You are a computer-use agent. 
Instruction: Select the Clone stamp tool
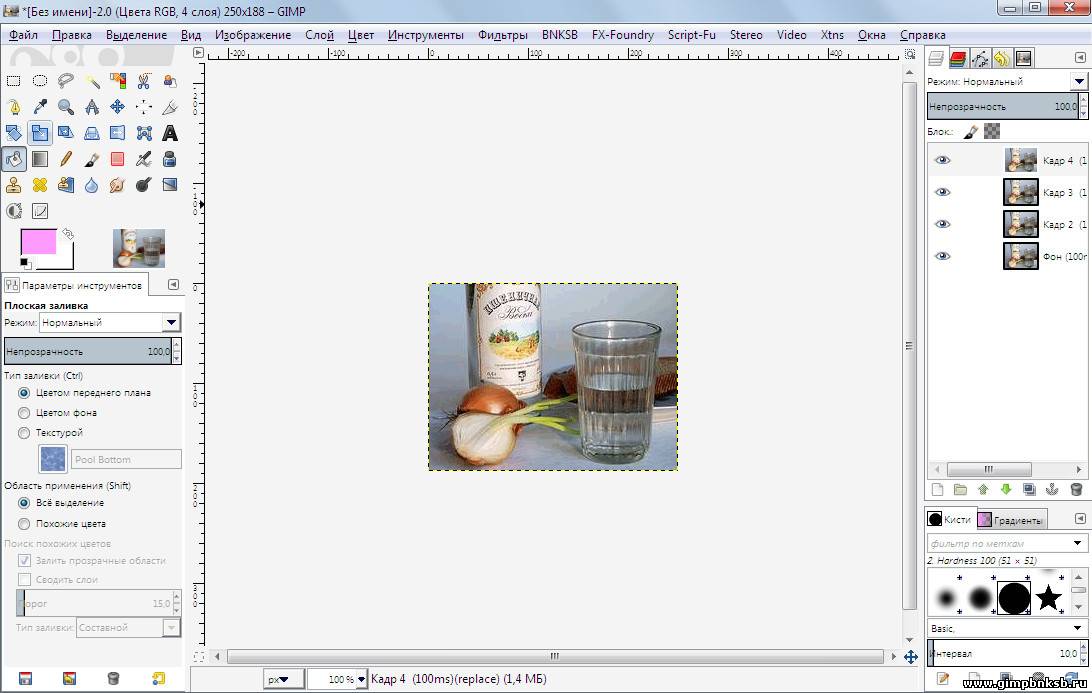(13, 185)
